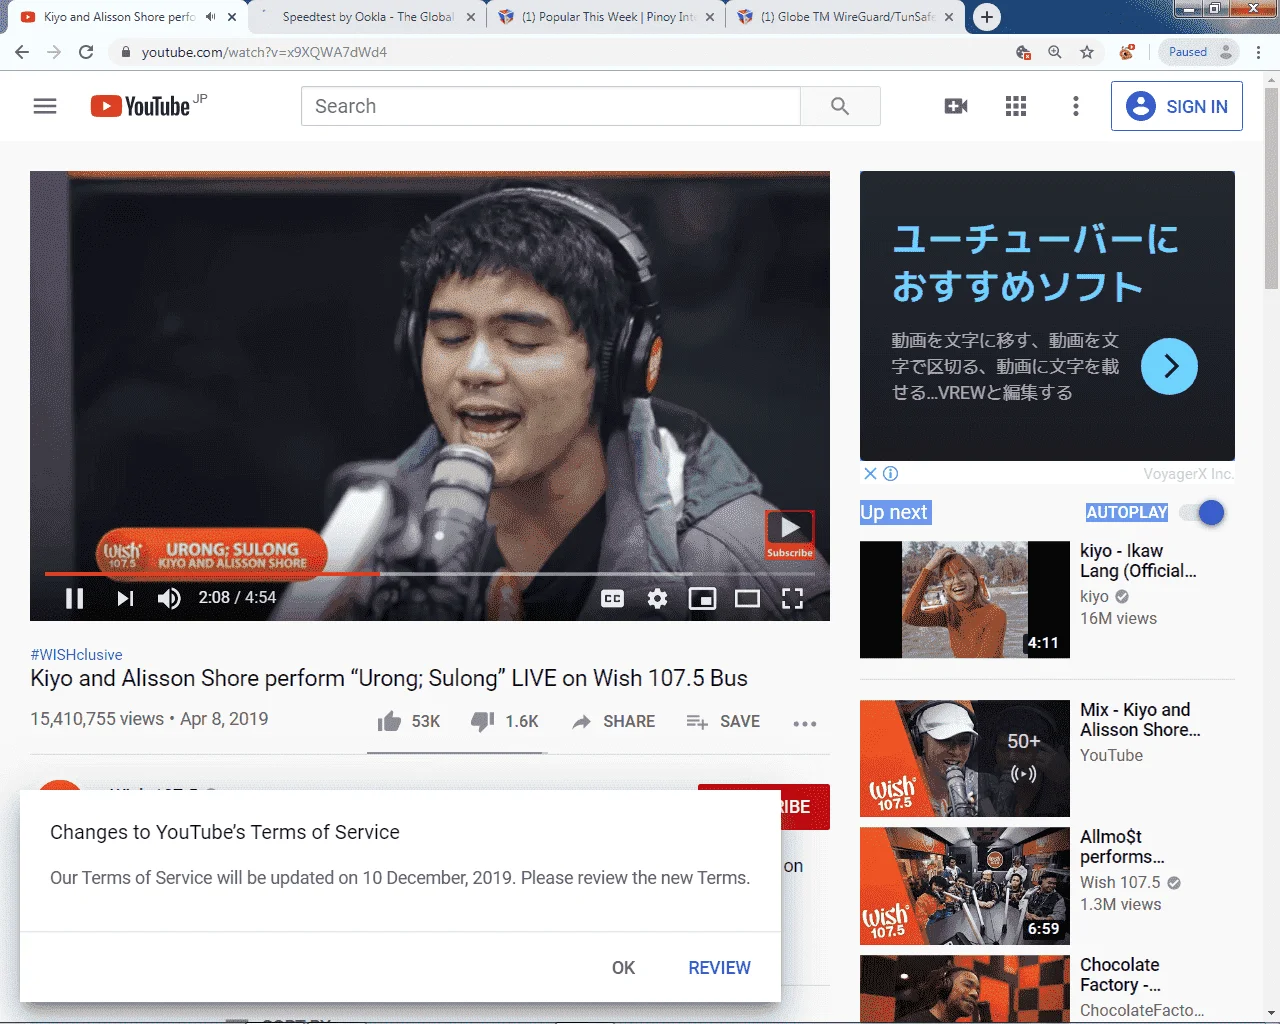
Task: Open ad info icon
Action: [x=891, y=474]
